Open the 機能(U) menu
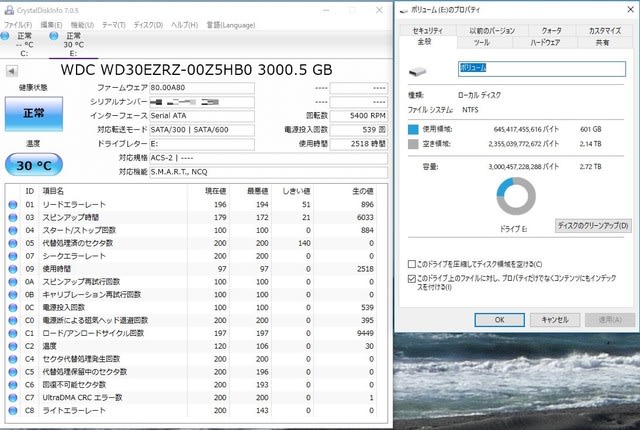 (82, 25)
